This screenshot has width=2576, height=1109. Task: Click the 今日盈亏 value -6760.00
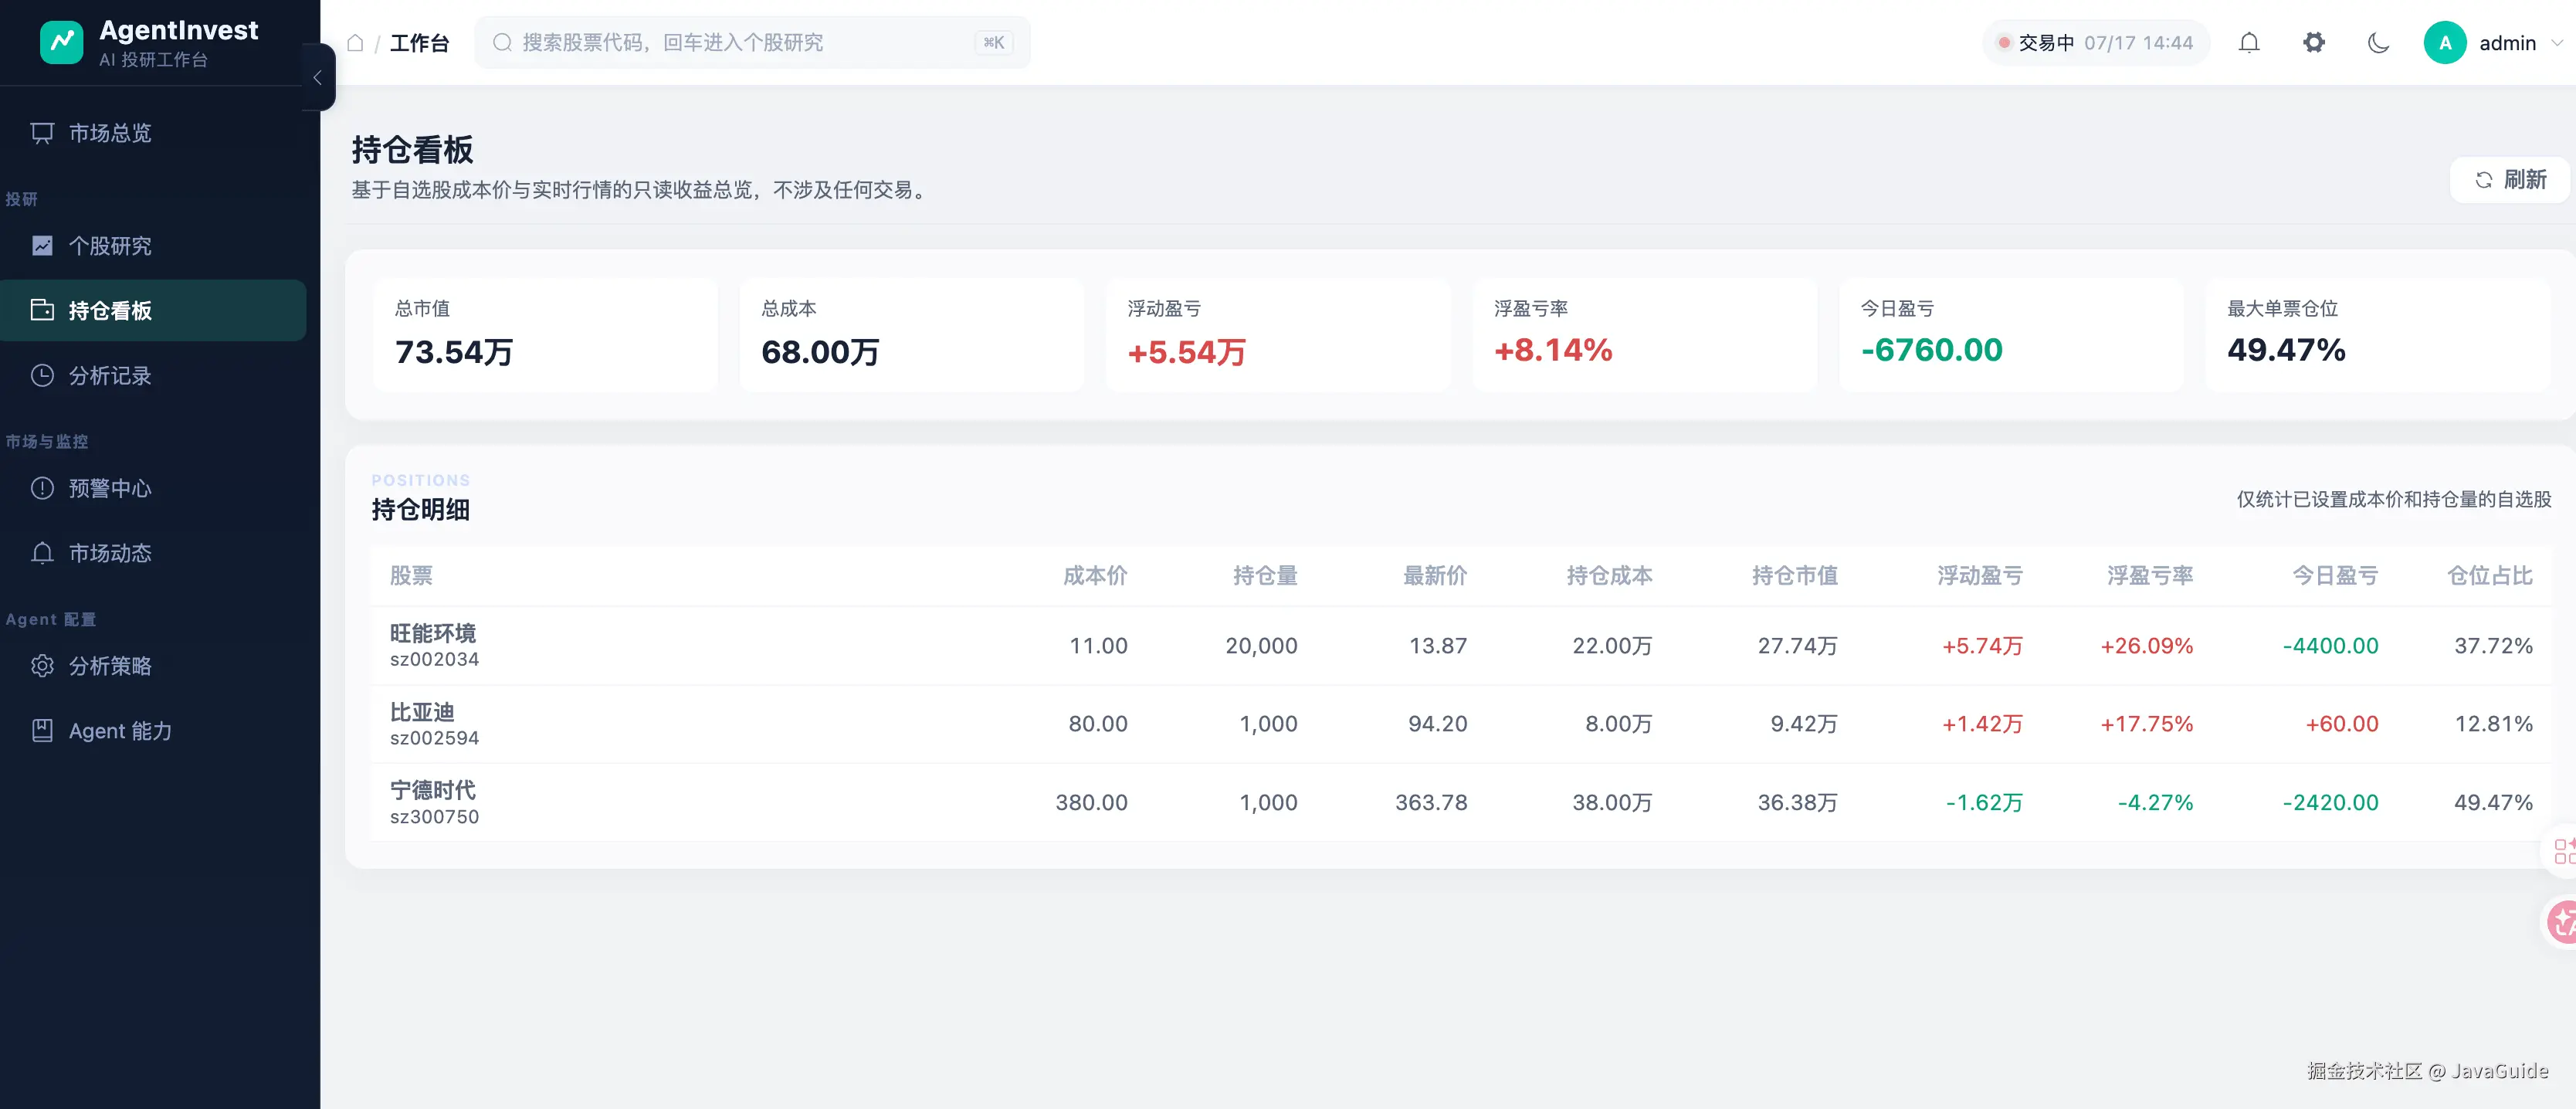(x=1931, y=350)
